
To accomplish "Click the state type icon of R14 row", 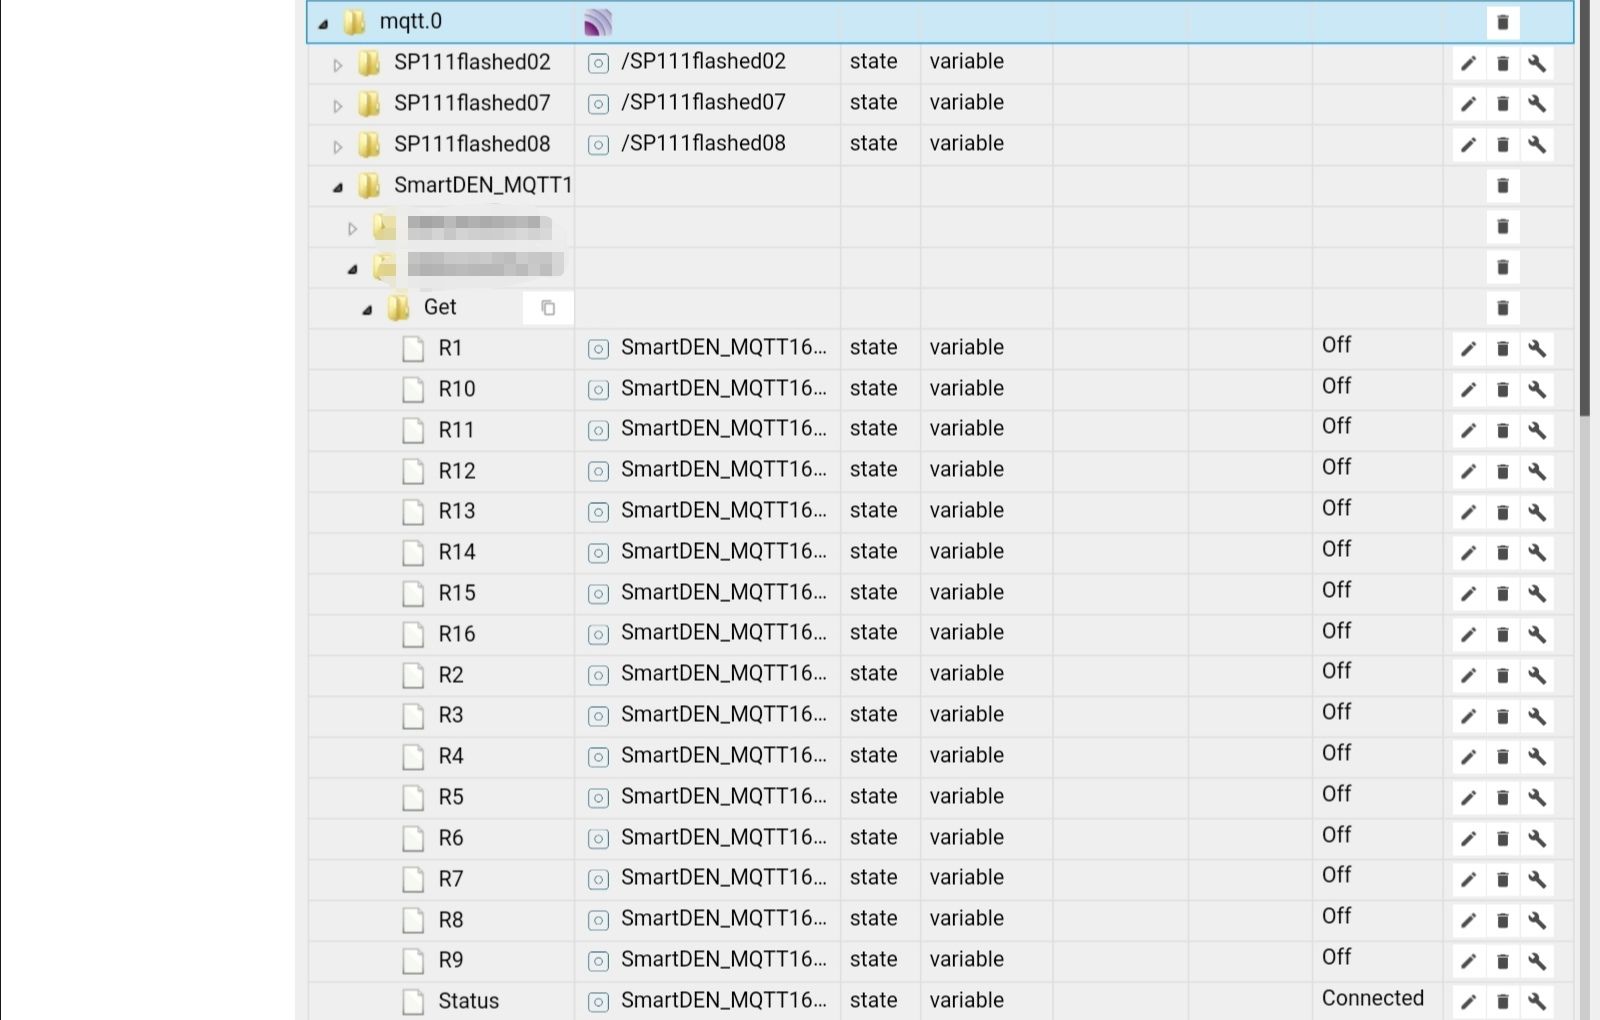I will click(598, 553).
